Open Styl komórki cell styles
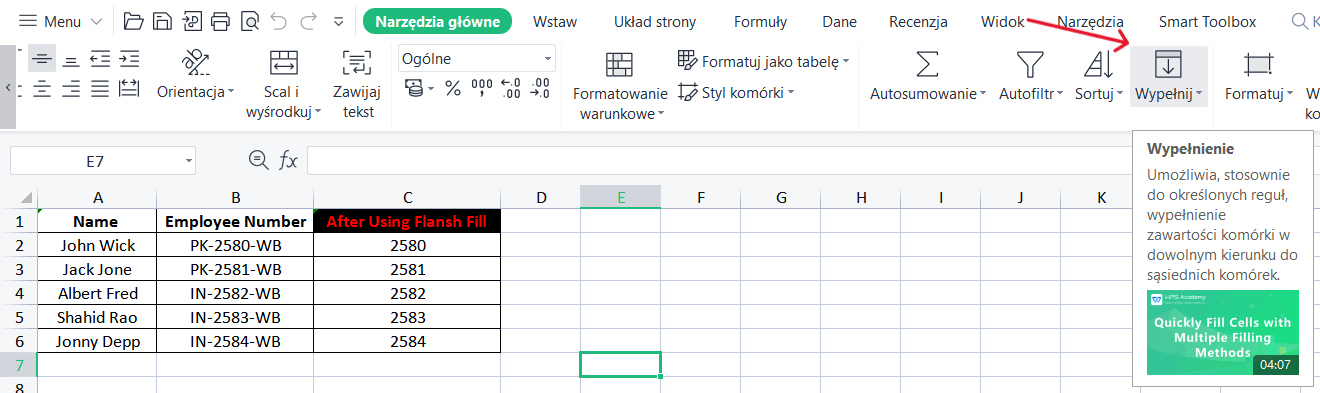This screenshot has width=1320, height=393. (735, 92)
